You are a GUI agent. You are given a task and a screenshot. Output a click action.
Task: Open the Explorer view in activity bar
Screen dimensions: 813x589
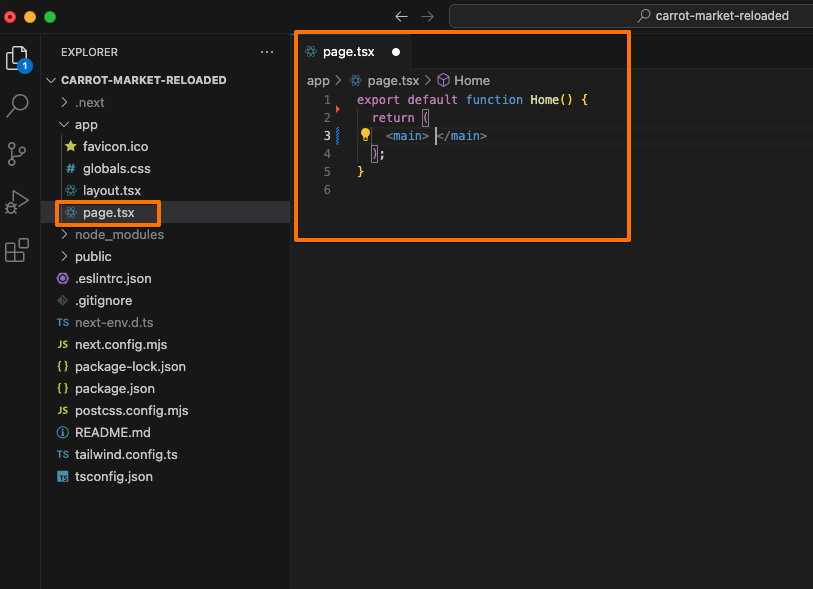(18, 59)
